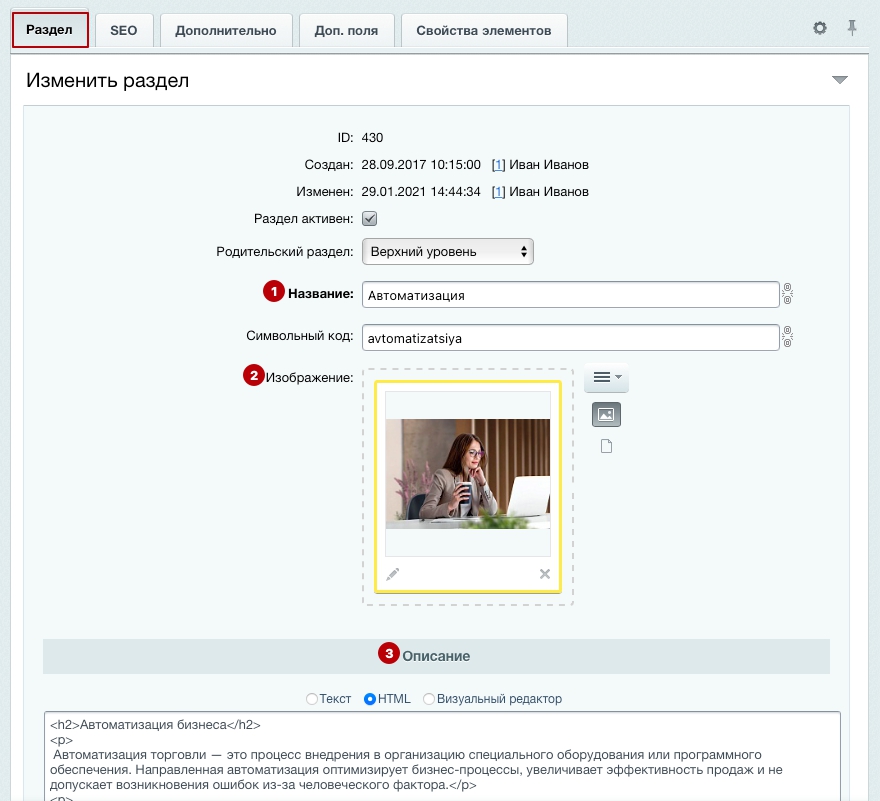Click the ID value 430
Screen dimensions: 880x801
[x=372, y=138]
